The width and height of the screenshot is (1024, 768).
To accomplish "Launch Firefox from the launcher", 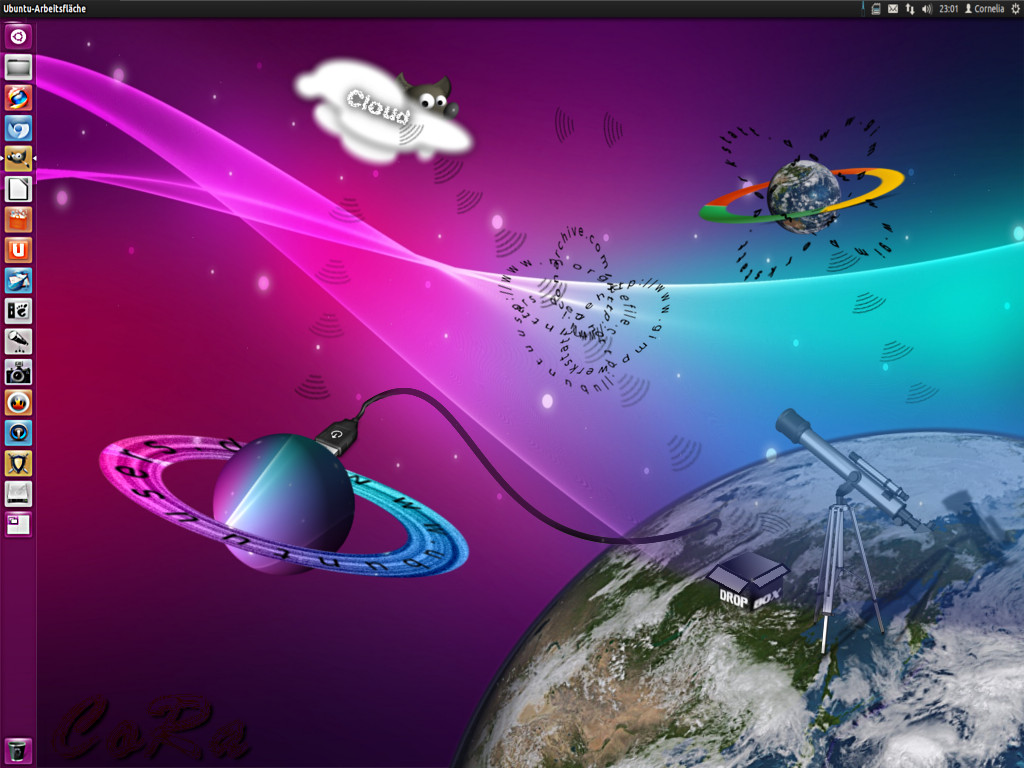I will pos(18,97).
